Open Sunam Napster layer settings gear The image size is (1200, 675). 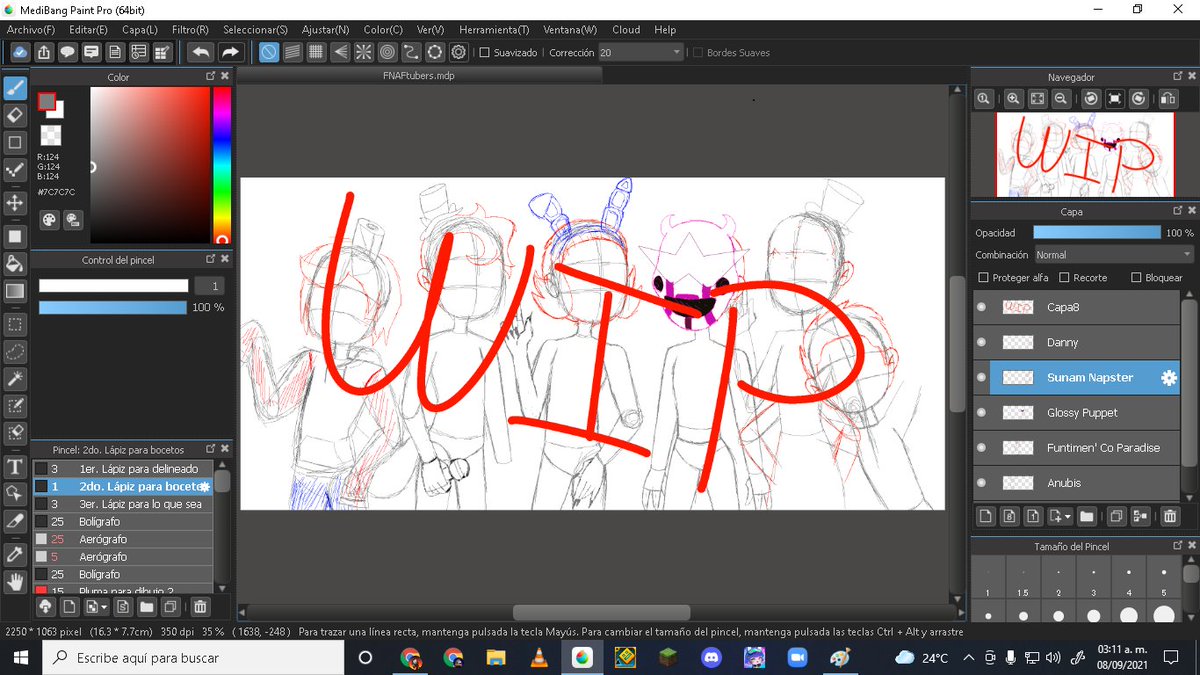[x=1168, y=378]
